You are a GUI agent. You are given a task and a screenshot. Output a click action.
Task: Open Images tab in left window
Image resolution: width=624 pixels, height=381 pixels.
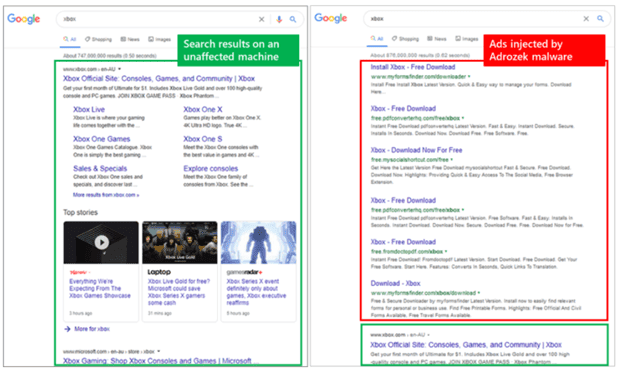pyautogui.click(x=160, y=39)
